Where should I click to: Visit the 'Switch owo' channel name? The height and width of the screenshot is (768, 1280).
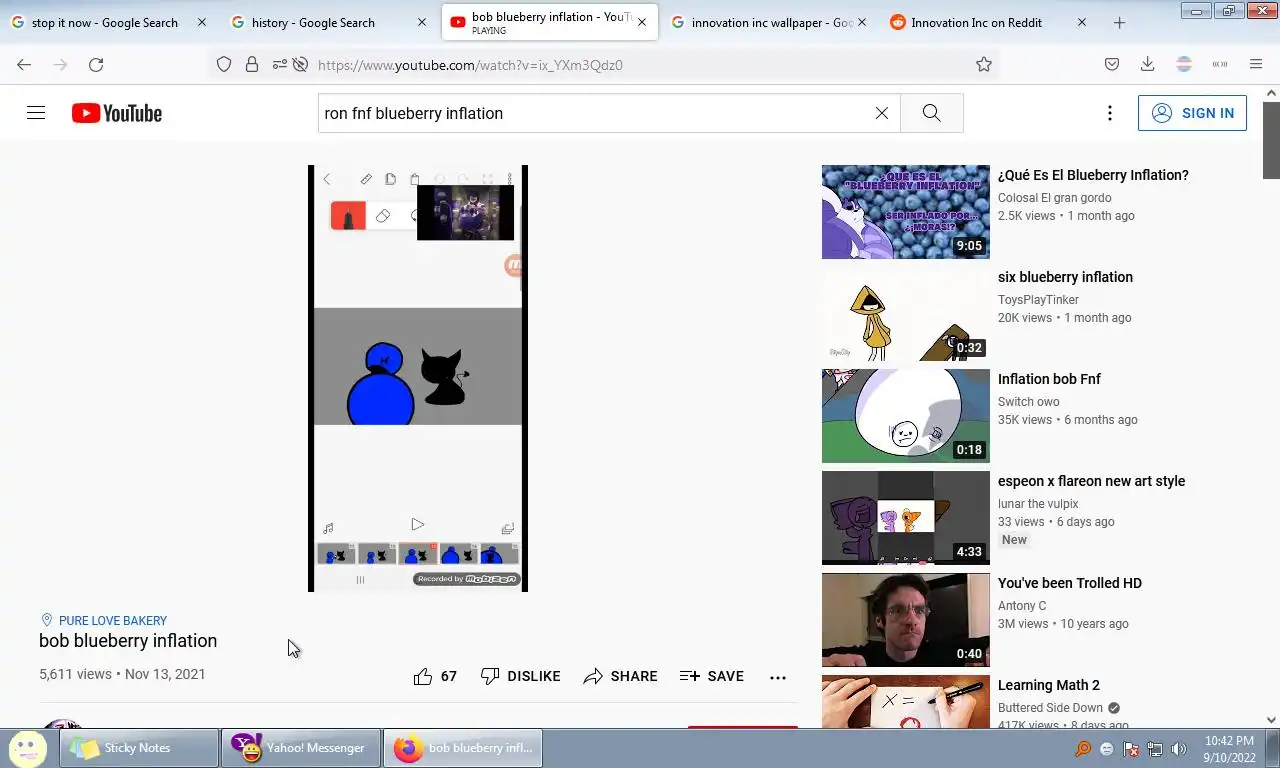pyautogui.click(x=1028, y=401)
